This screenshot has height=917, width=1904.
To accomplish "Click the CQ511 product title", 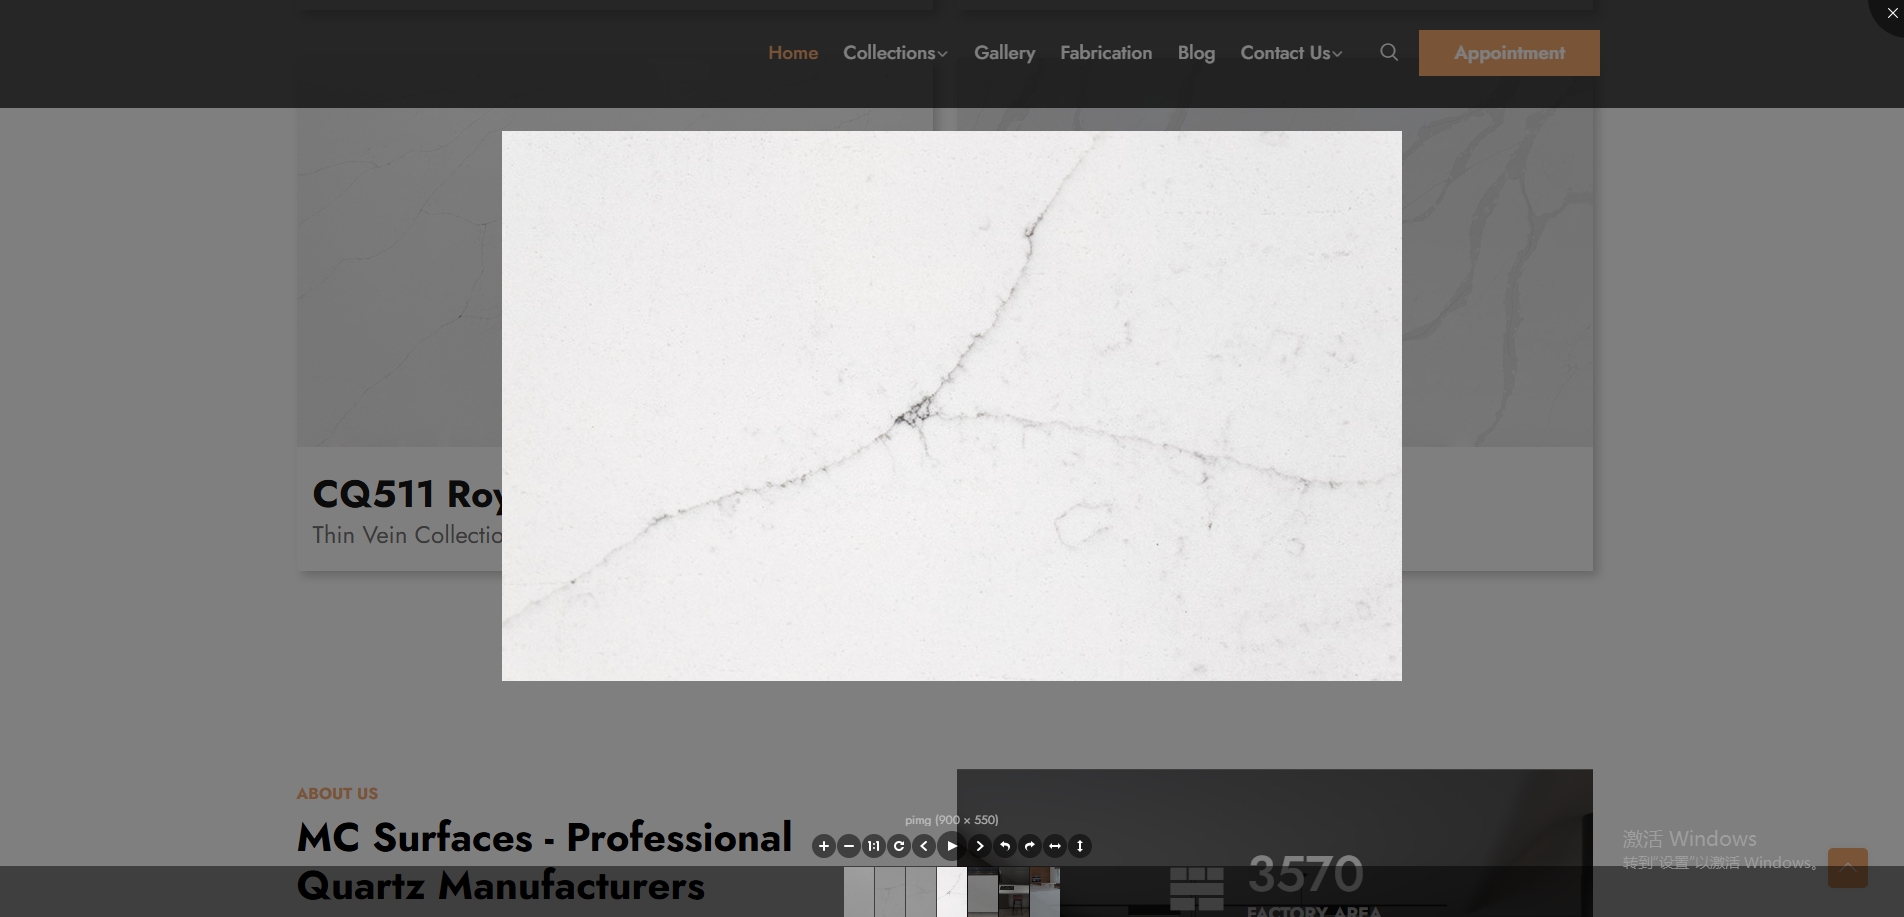I will point(407,494).
